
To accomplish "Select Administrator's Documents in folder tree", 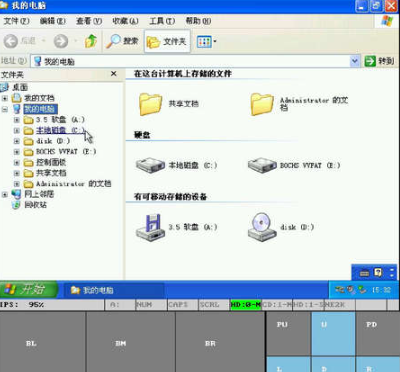I will coord(73,184).
